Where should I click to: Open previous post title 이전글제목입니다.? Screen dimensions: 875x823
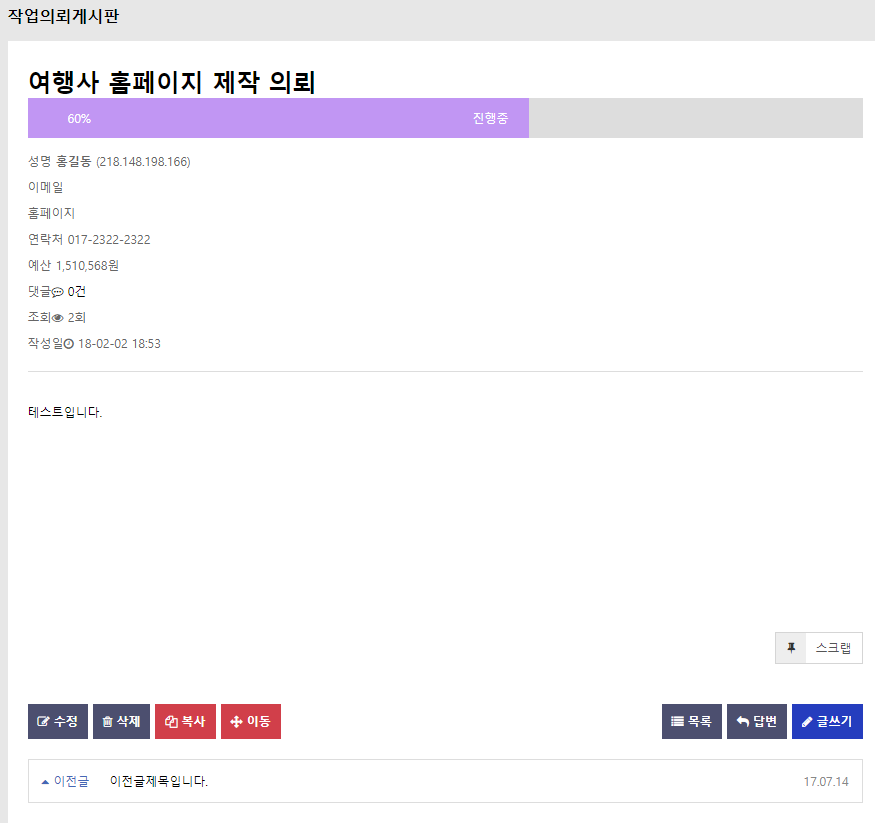pos(158,781)
